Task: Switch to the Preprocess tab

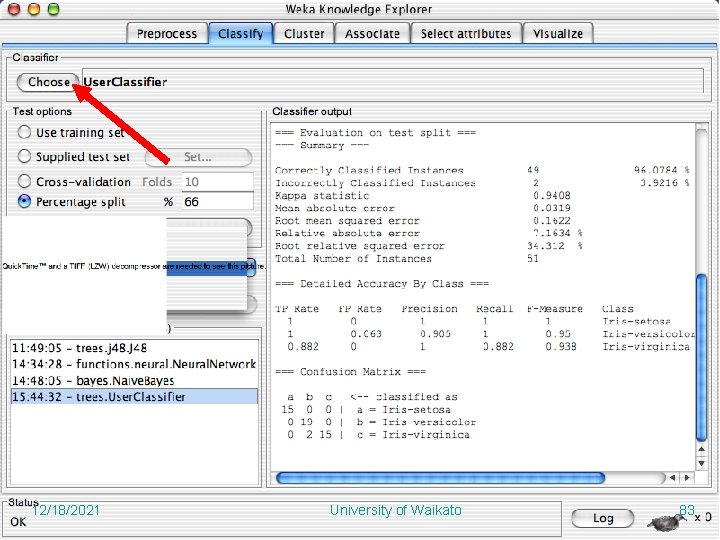Action: [167, 34]
